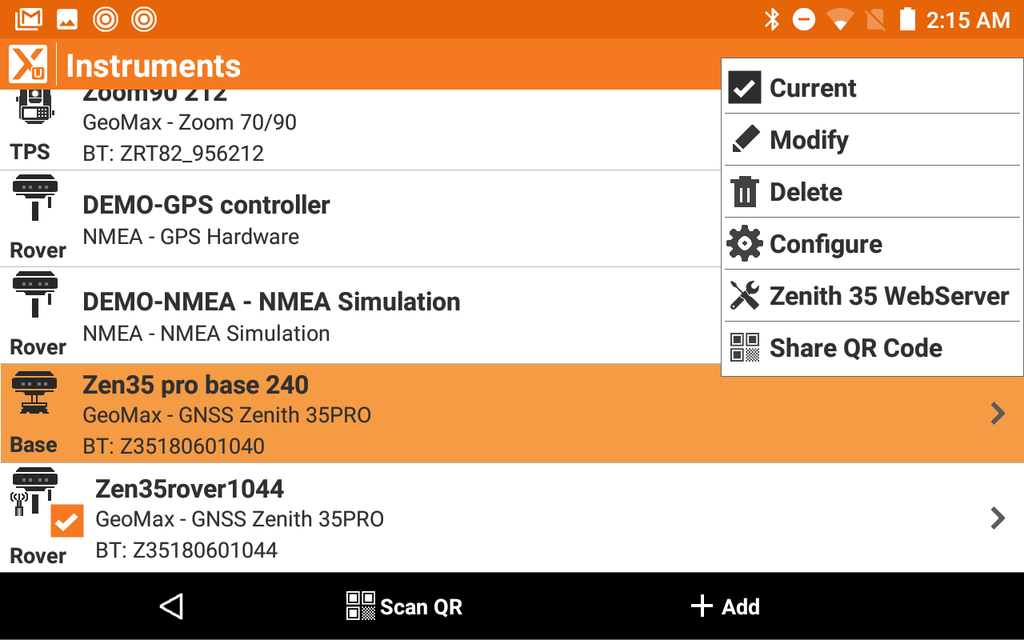Click the QR code icon next to Share QR Code
Screen dimensions: 1024x640
click(745, 347)
